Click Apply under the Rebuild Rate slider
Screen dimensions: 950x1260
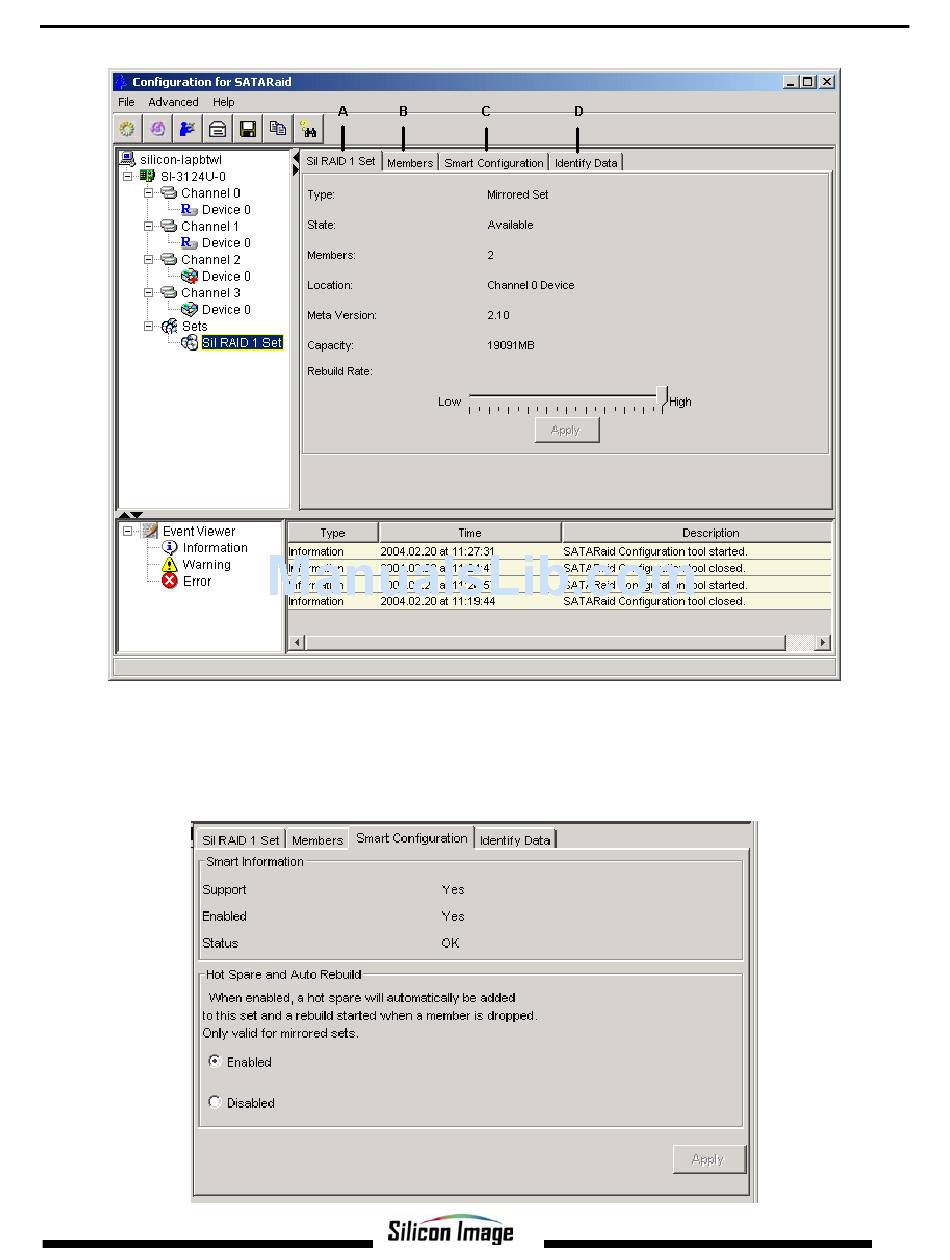point(566,430)
